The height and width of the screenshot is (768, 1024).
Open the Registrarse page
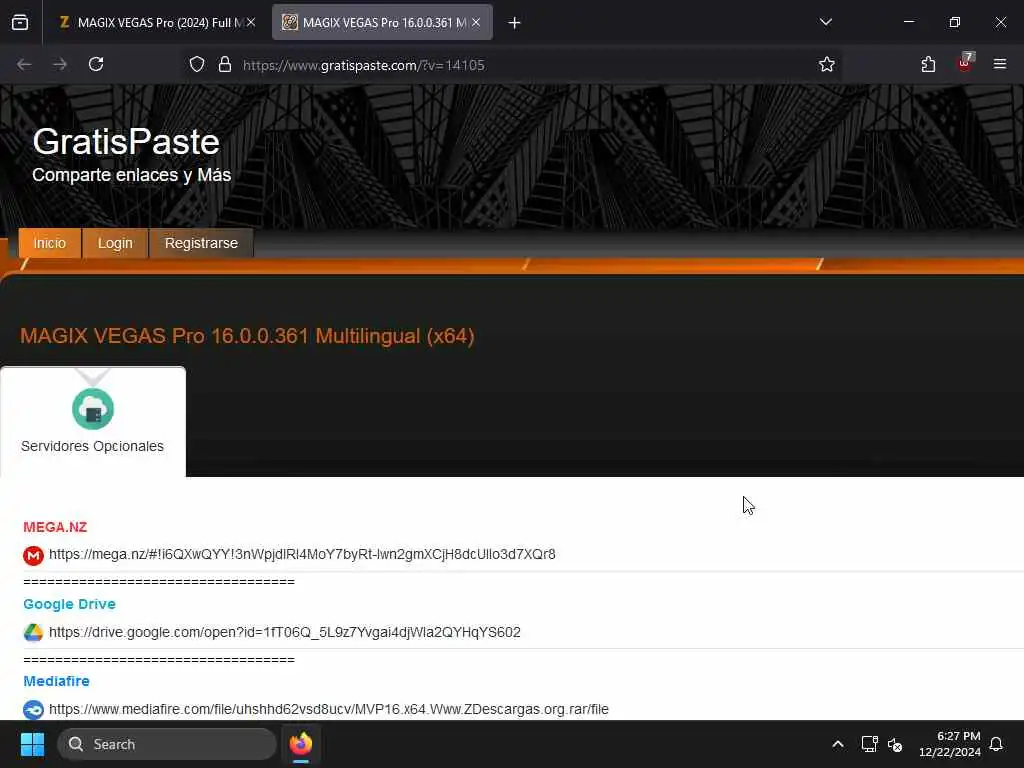click(201, 244)
